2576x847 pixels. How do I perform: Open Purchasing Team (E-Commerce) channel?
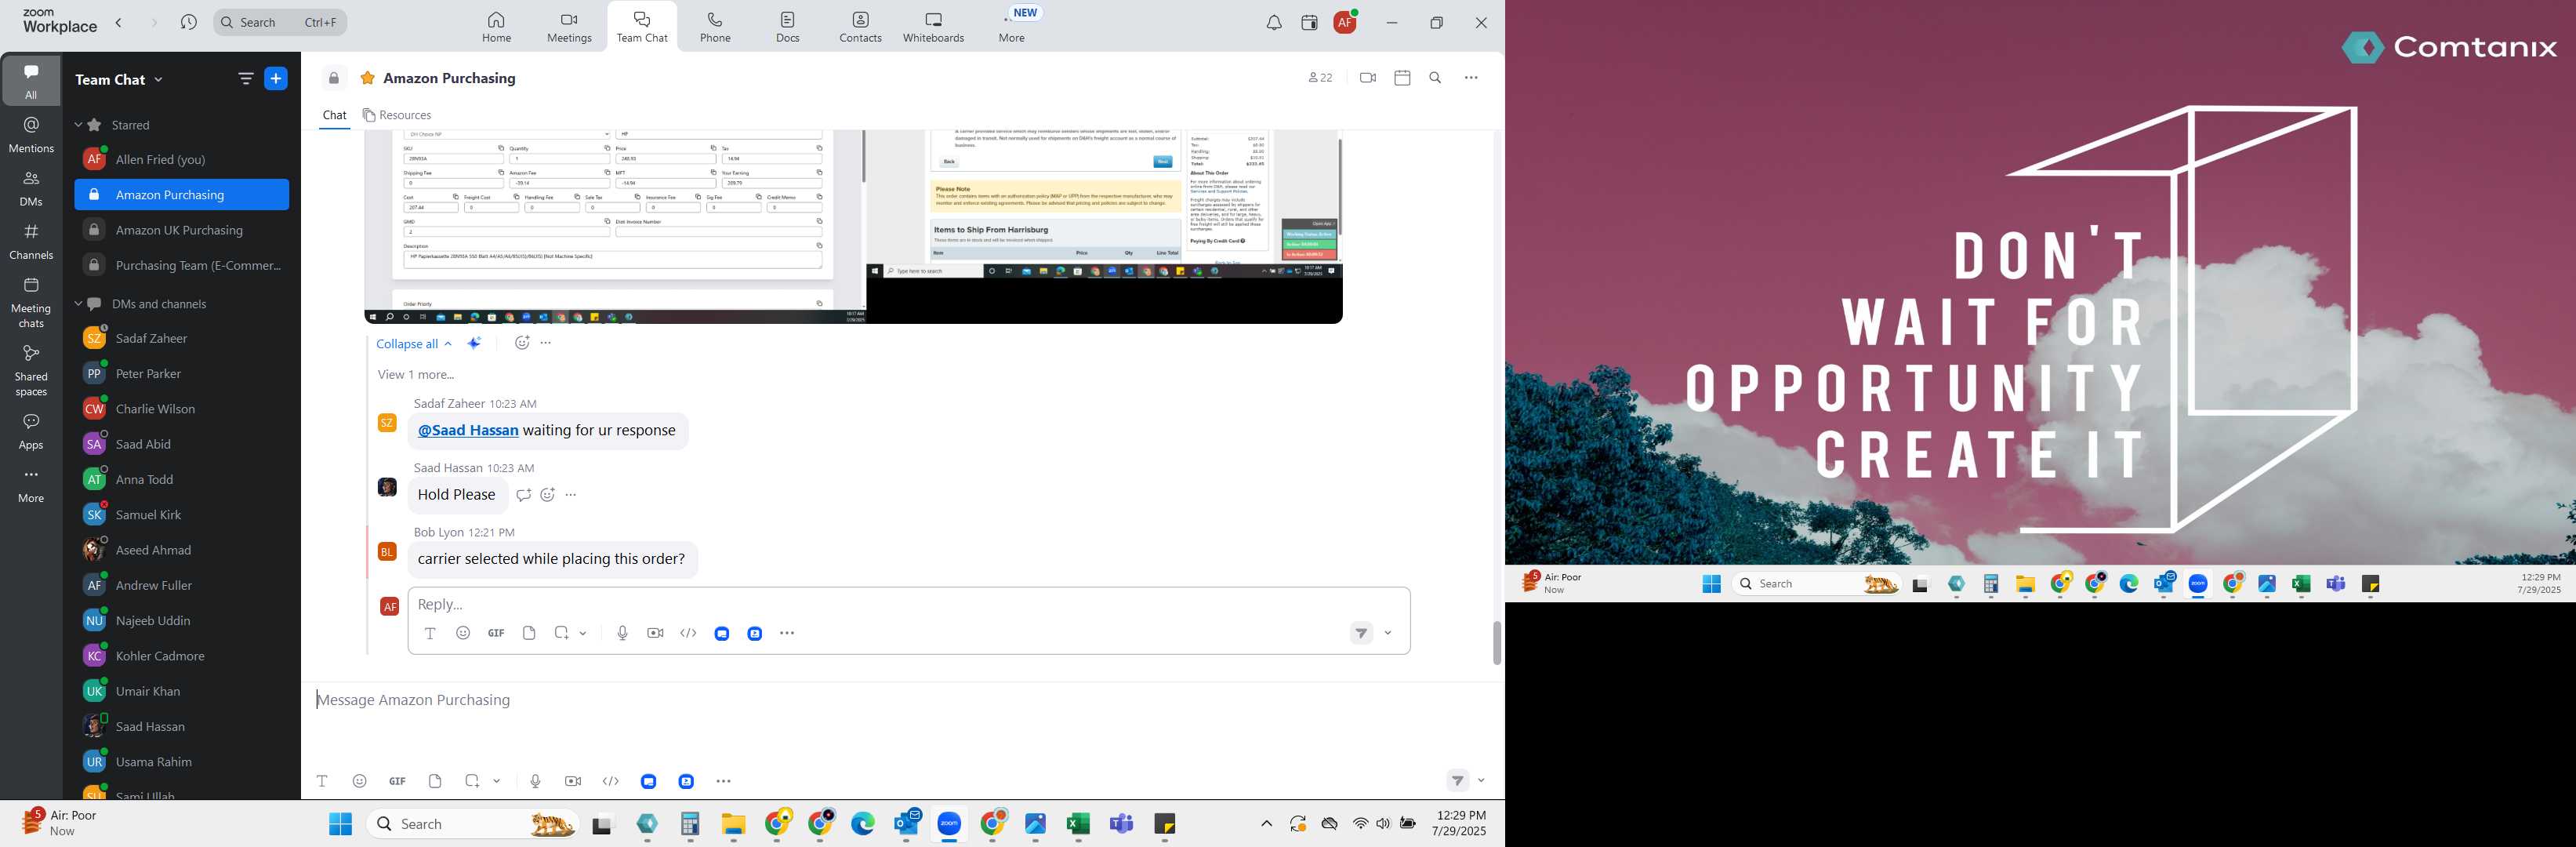[x=181, y=265]
